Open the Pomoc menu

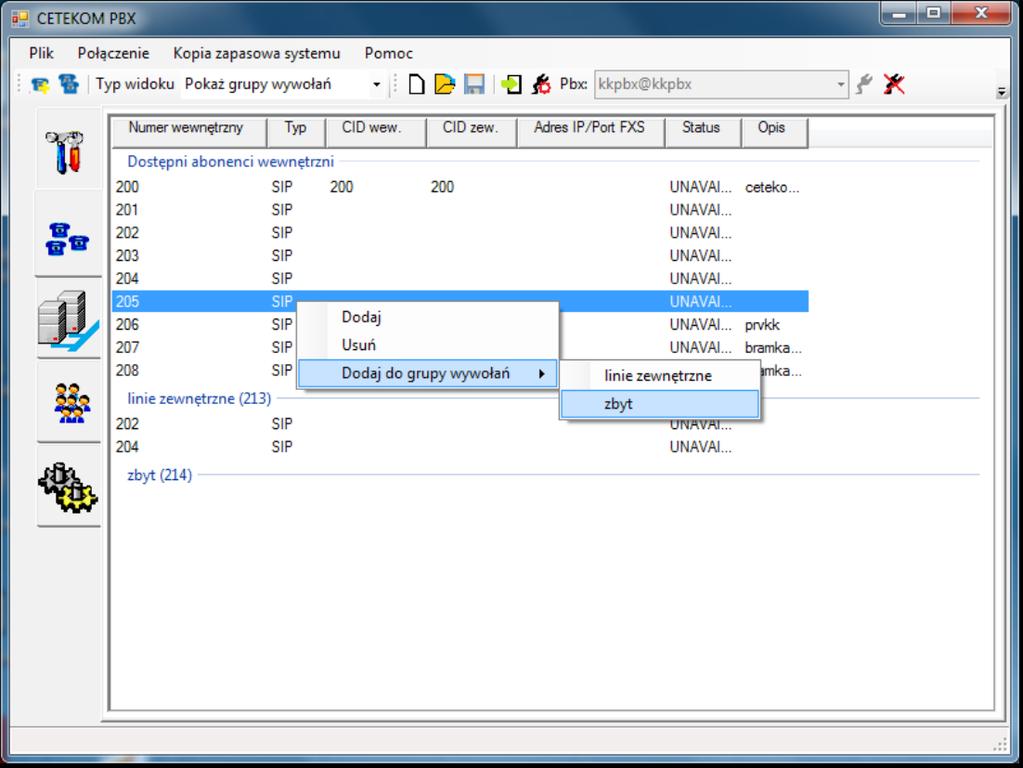[x=389, y=54]
